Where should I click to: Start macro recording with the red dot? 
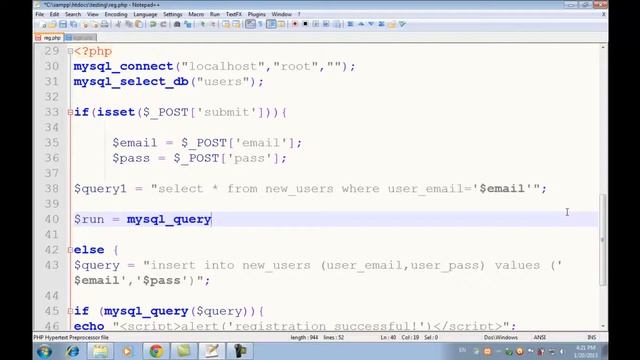[x=295, y=24]
